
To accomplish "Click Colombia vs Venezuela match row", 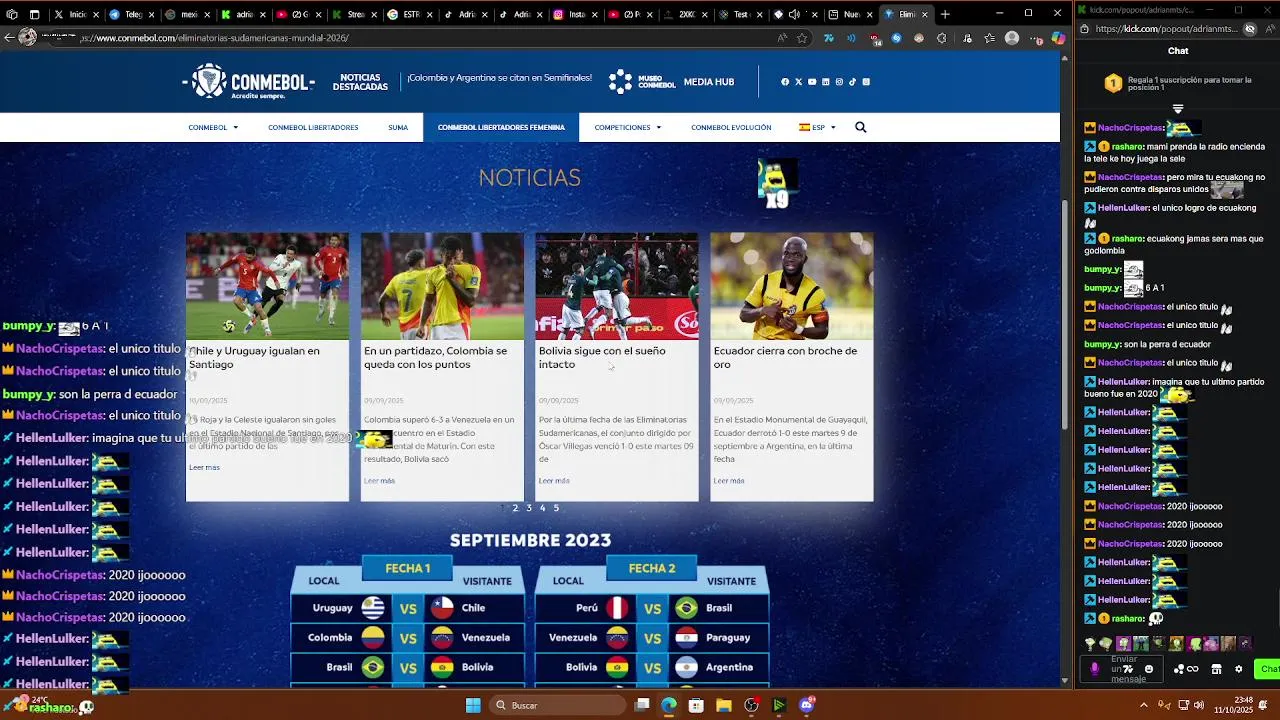I will [x=407, y=637].
